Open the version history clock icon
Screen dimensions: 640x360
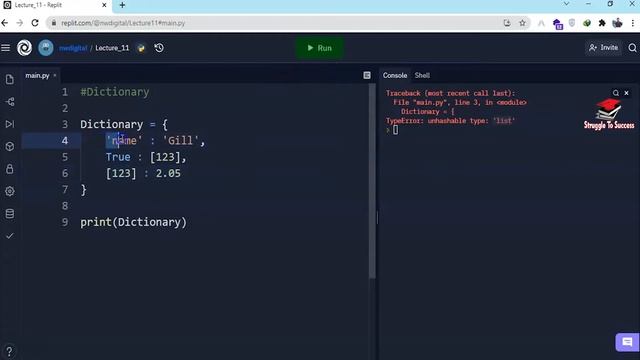pos(159,48)
